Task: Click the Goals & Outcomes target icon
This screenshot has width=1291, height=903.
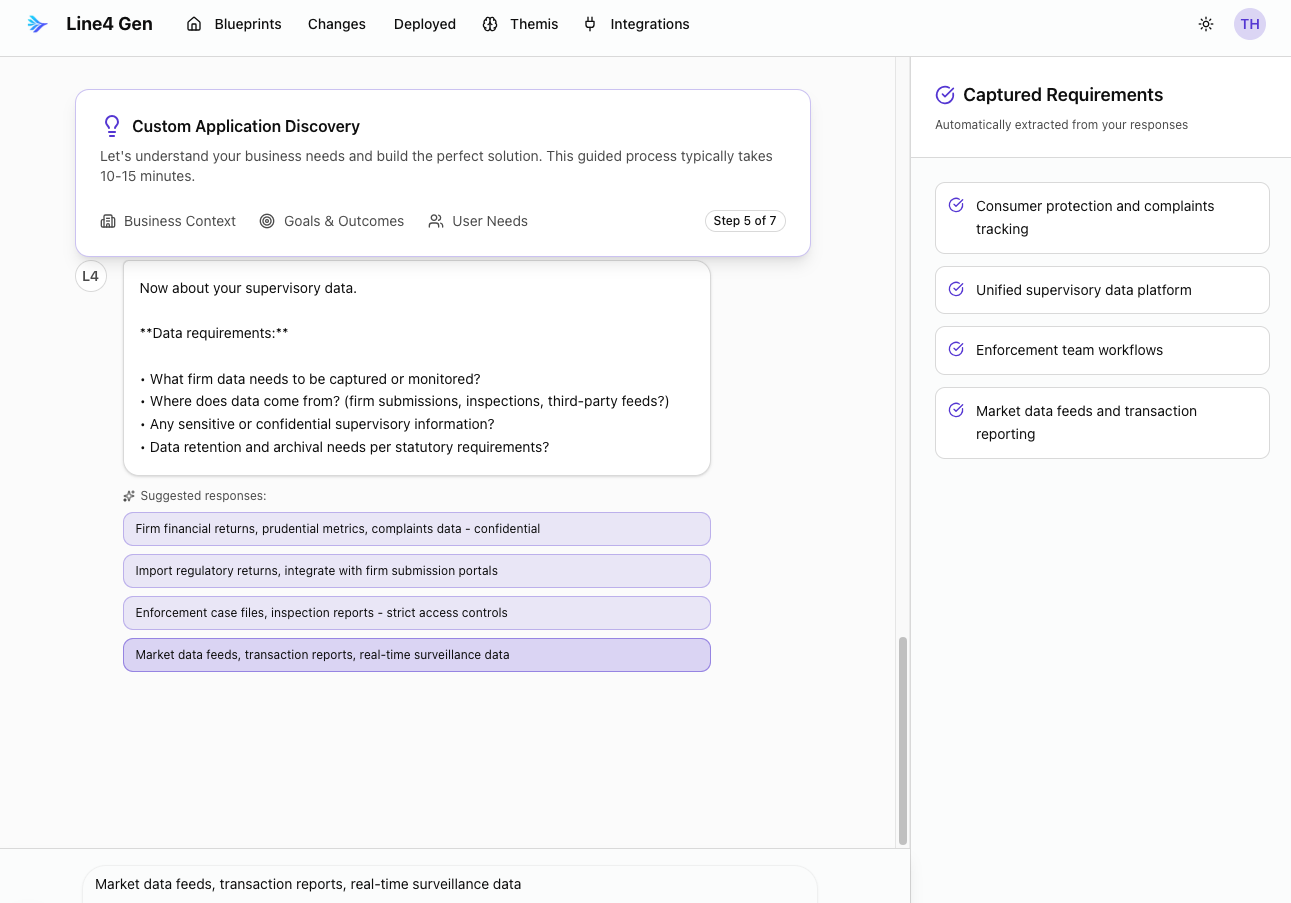Action: 267,221
